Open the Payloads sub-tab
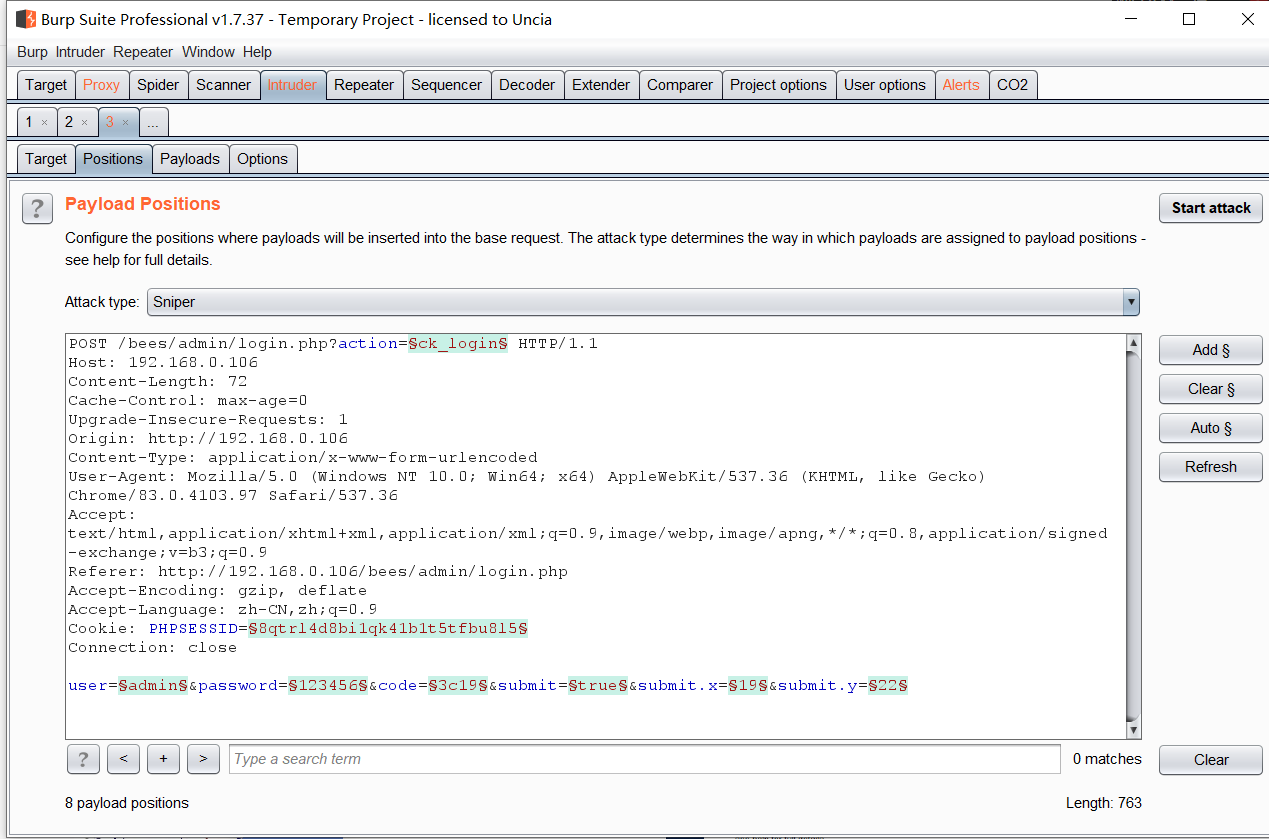Screen dimensions: 1269x839 click(x=190, y=158)
